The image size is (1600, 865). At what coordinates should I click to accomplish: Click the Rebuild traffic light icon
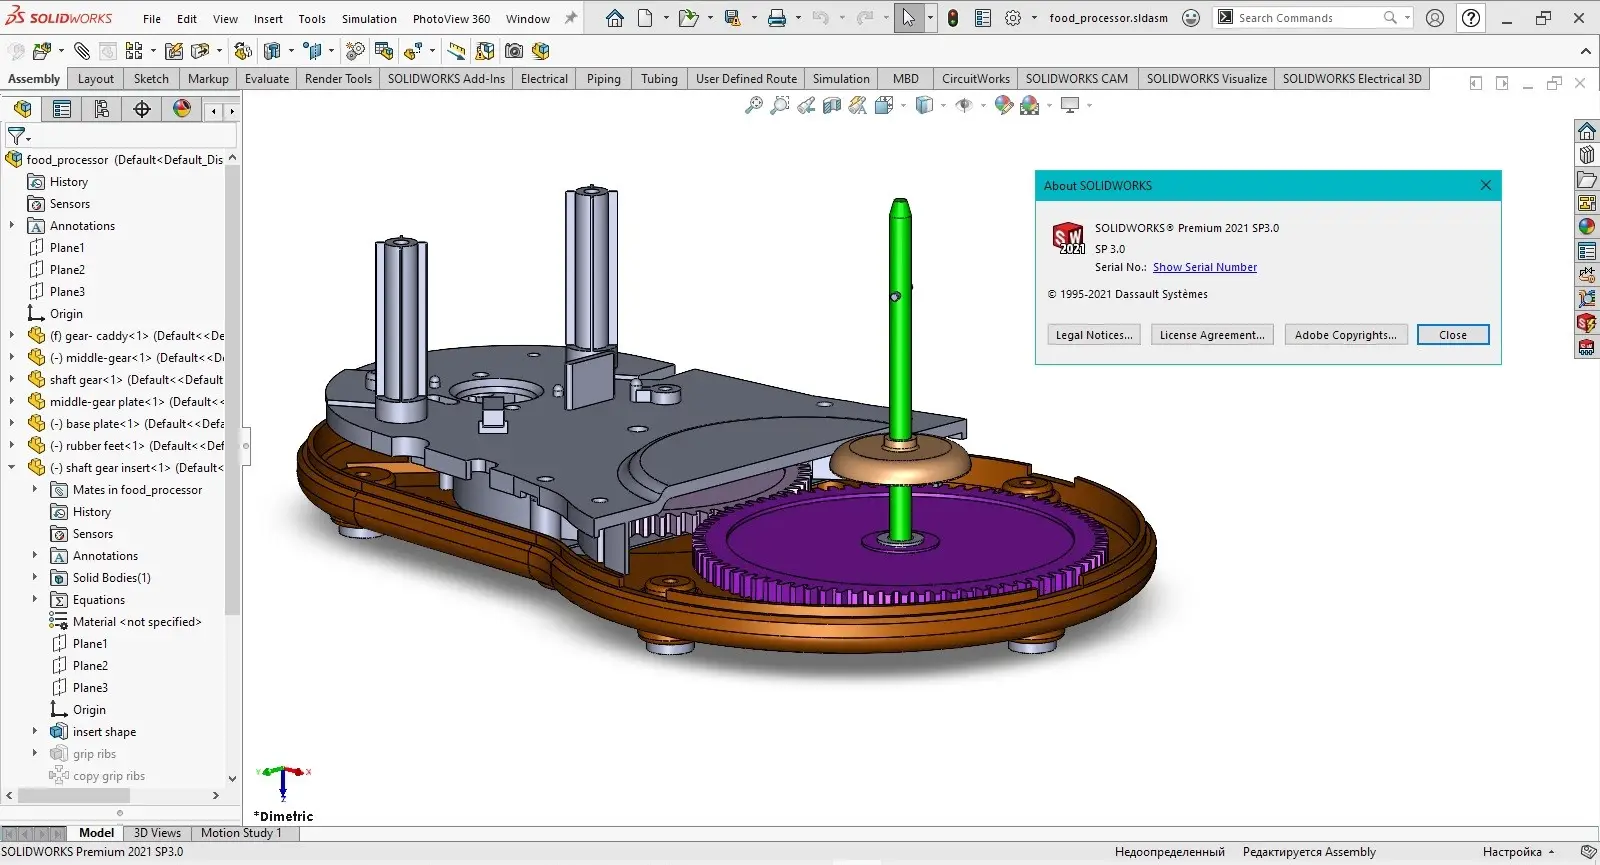[x=953, y=18]
